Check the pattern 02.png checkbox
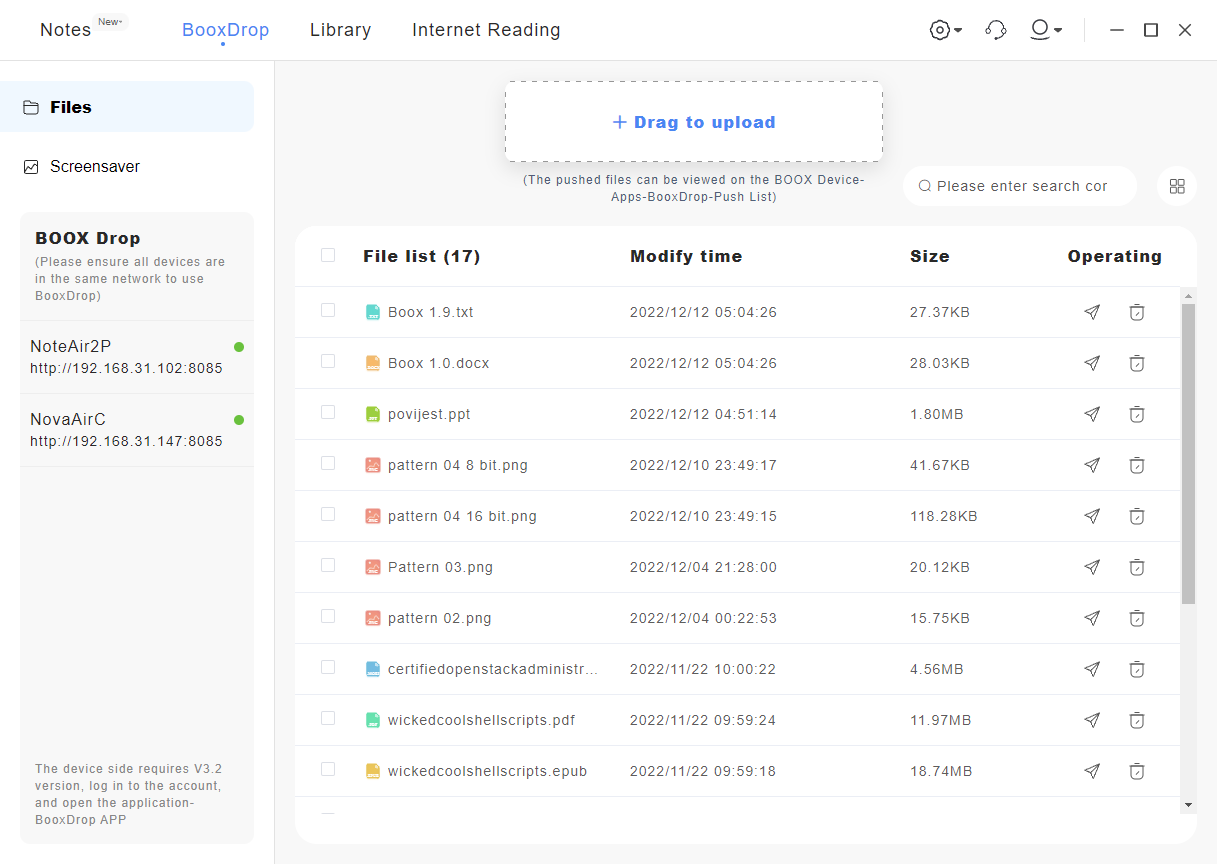This screenshot has width=1217, height=864. pyautogui.click(x=328, y=616)
